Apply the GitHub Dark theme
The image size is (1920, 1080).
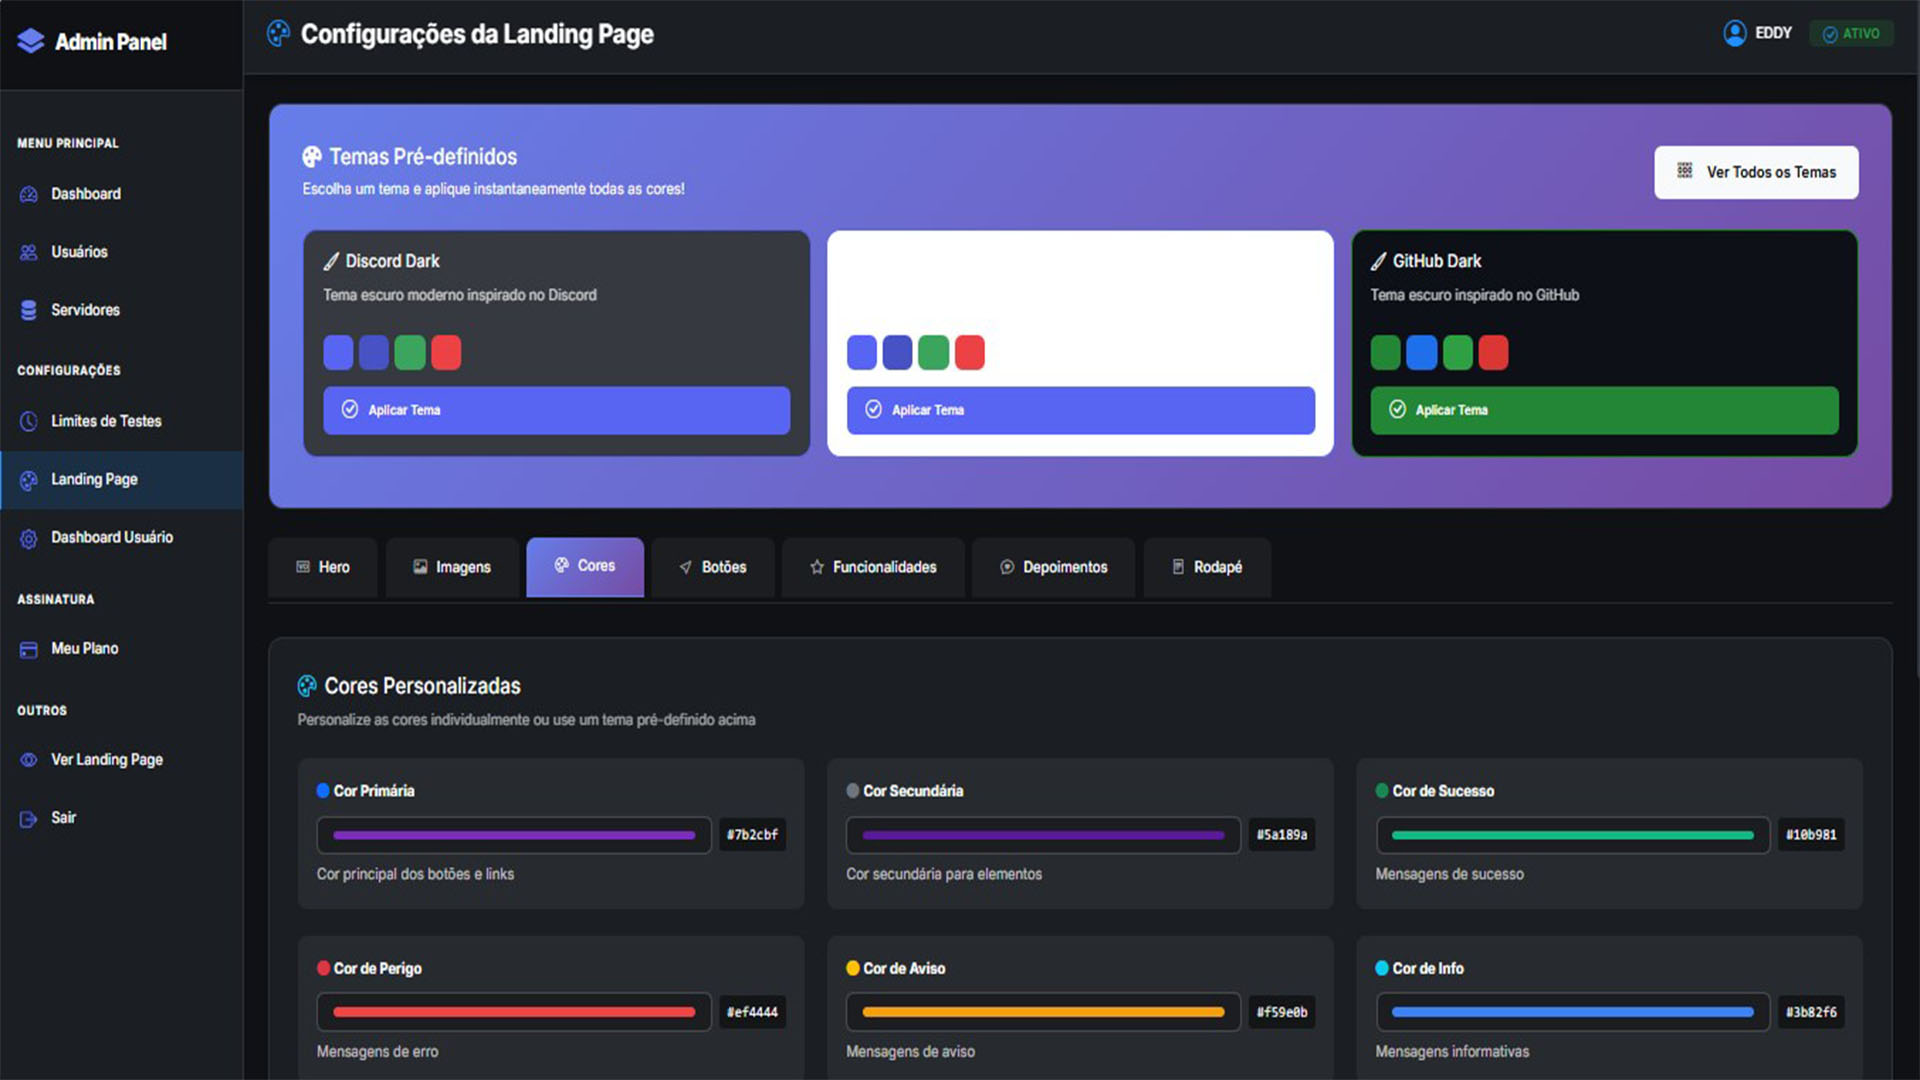point(1604,410)
